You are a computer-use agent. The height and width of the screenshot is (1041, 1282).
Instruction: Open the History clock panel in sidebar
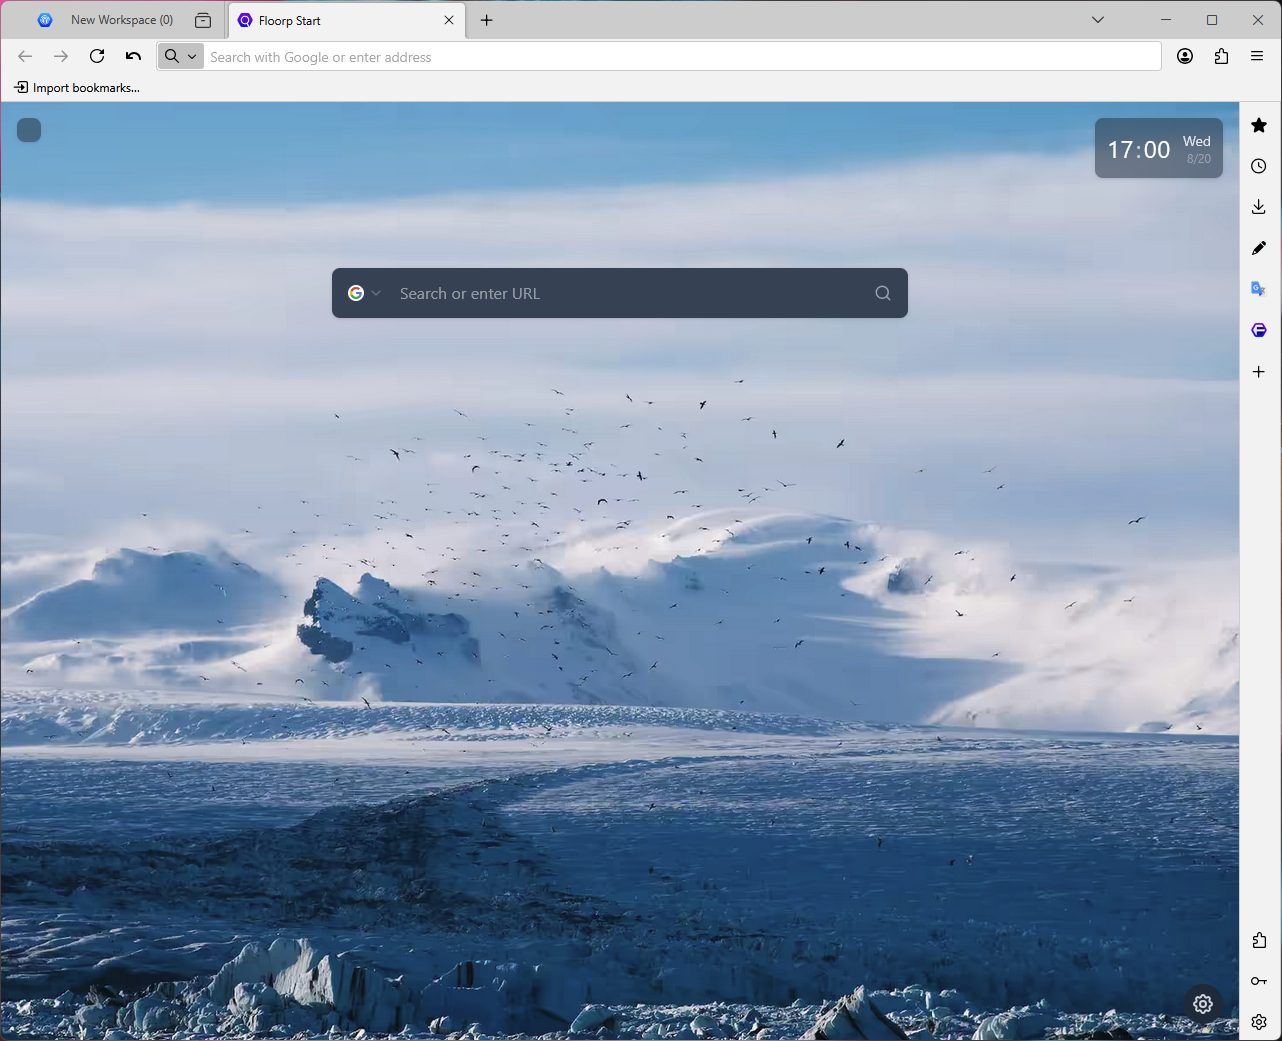click(1259, 166)
